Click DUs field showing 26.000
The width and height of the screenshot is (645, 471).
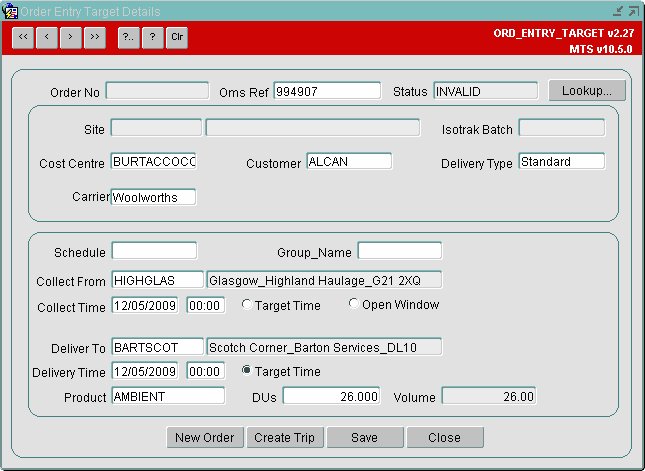tap(332, 396)
